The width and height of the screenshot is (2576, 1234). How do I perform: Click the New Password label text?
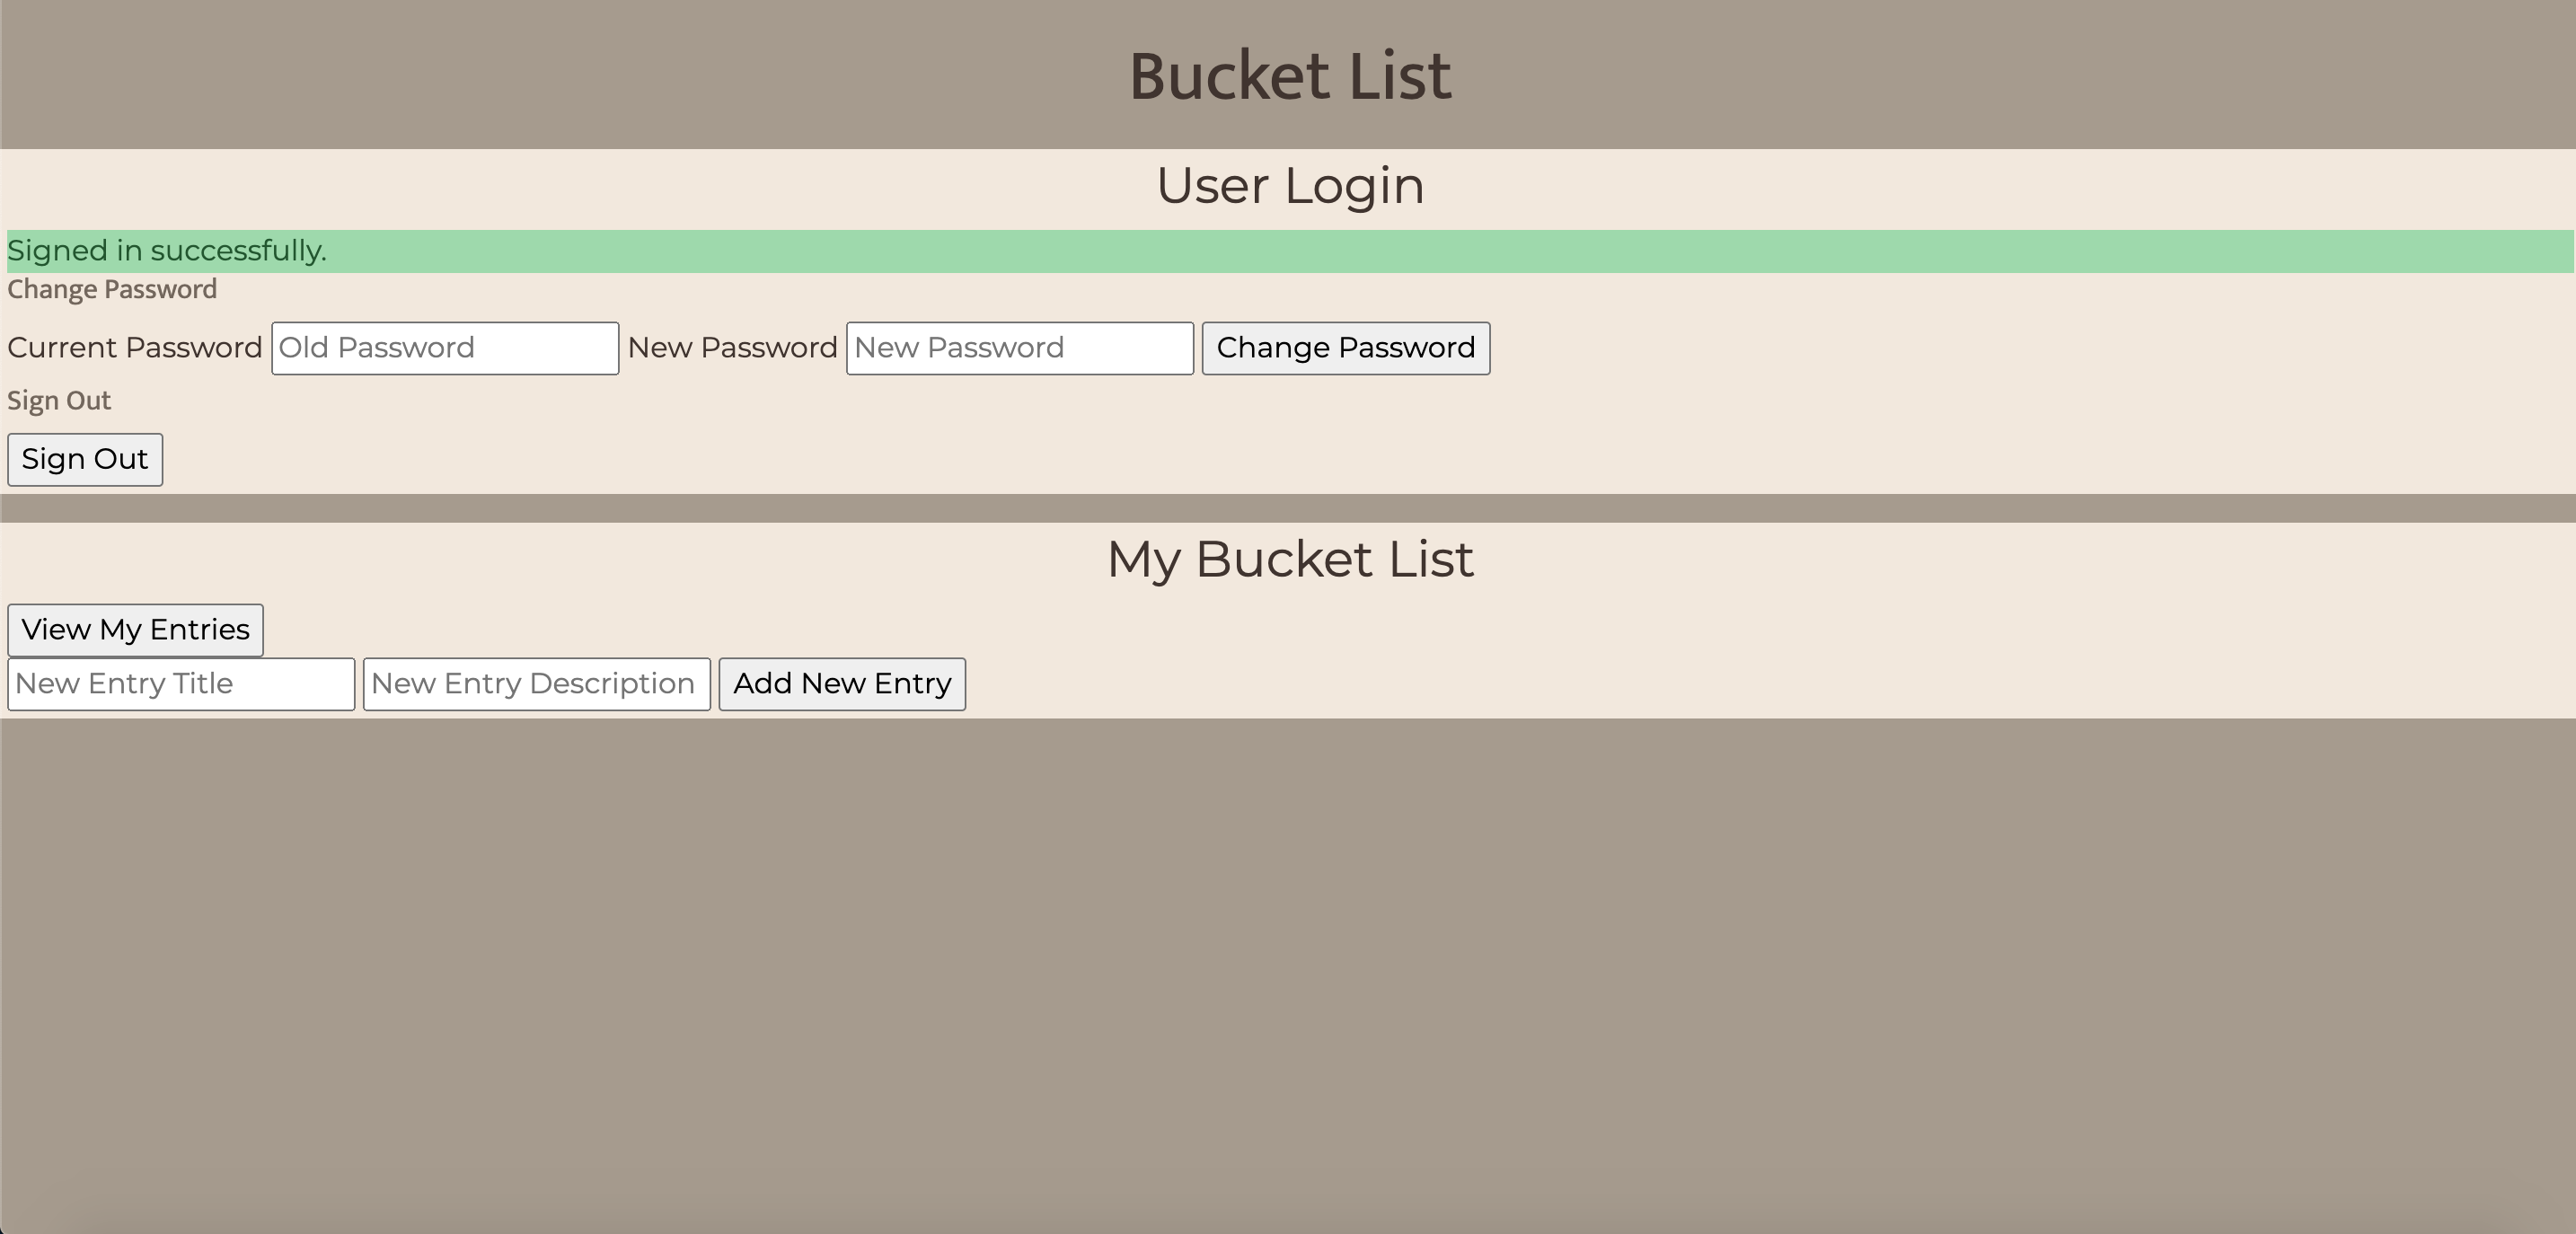pos(732,348)
